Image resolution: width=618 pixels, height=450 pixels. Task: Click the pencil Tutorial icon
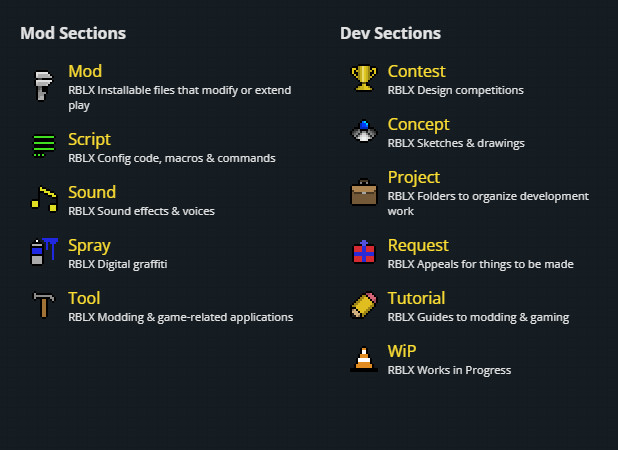[x=363, y=304]
